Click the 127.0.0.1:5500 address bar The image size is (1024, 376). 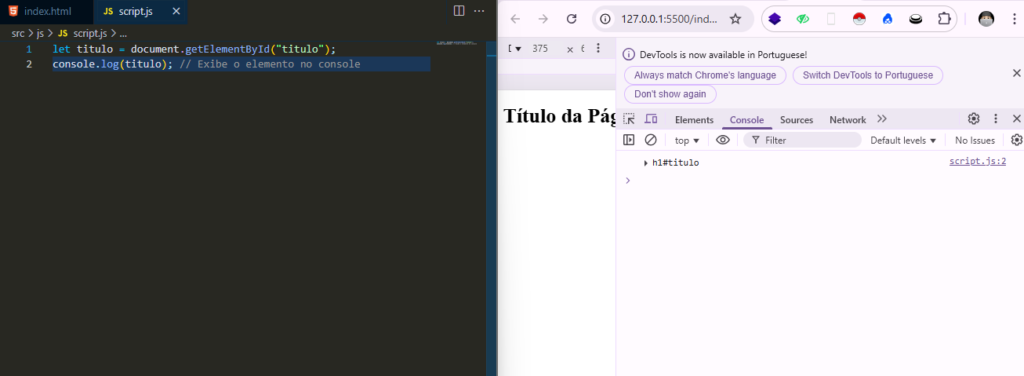click(x=669, y=19)
